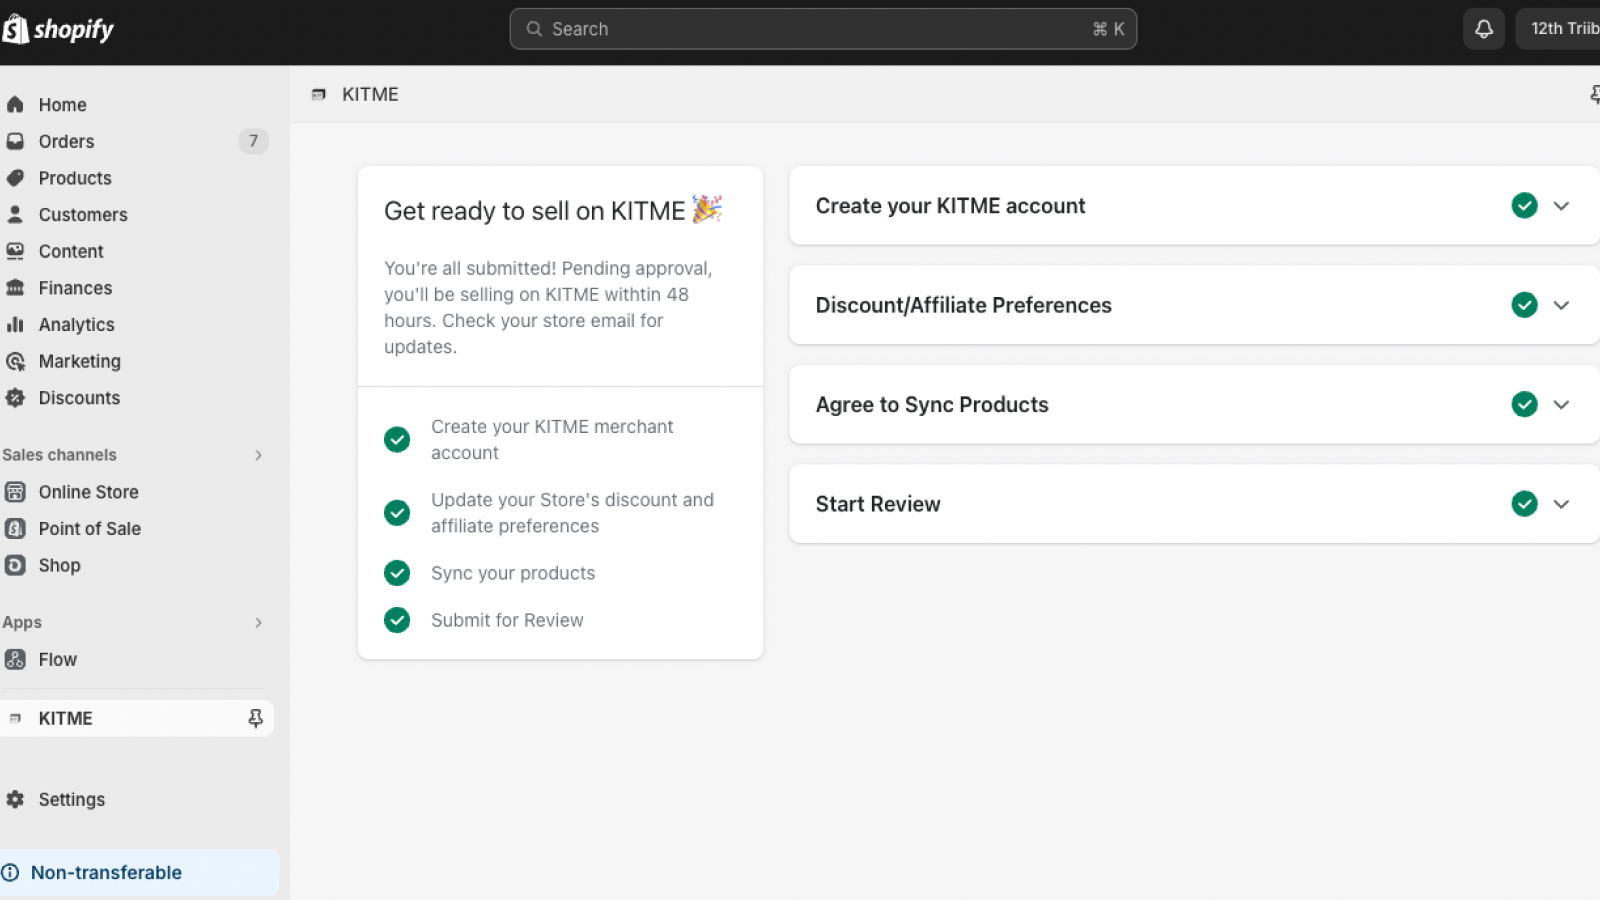The height and width of the screenshot is (900, 1600).
Task: Click Sales channels heading
Action: point(59,455)
